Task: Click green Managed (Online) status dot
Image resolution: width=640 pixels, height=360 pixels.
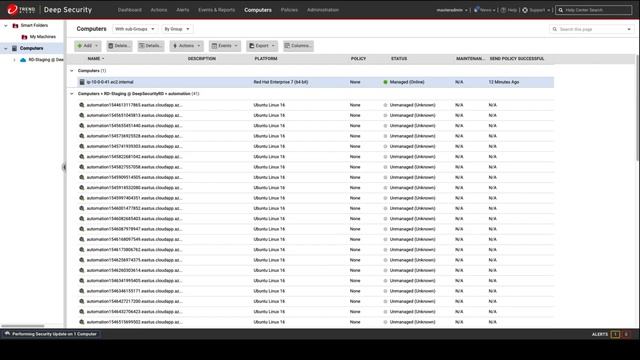Action: (x=385, y=82)
